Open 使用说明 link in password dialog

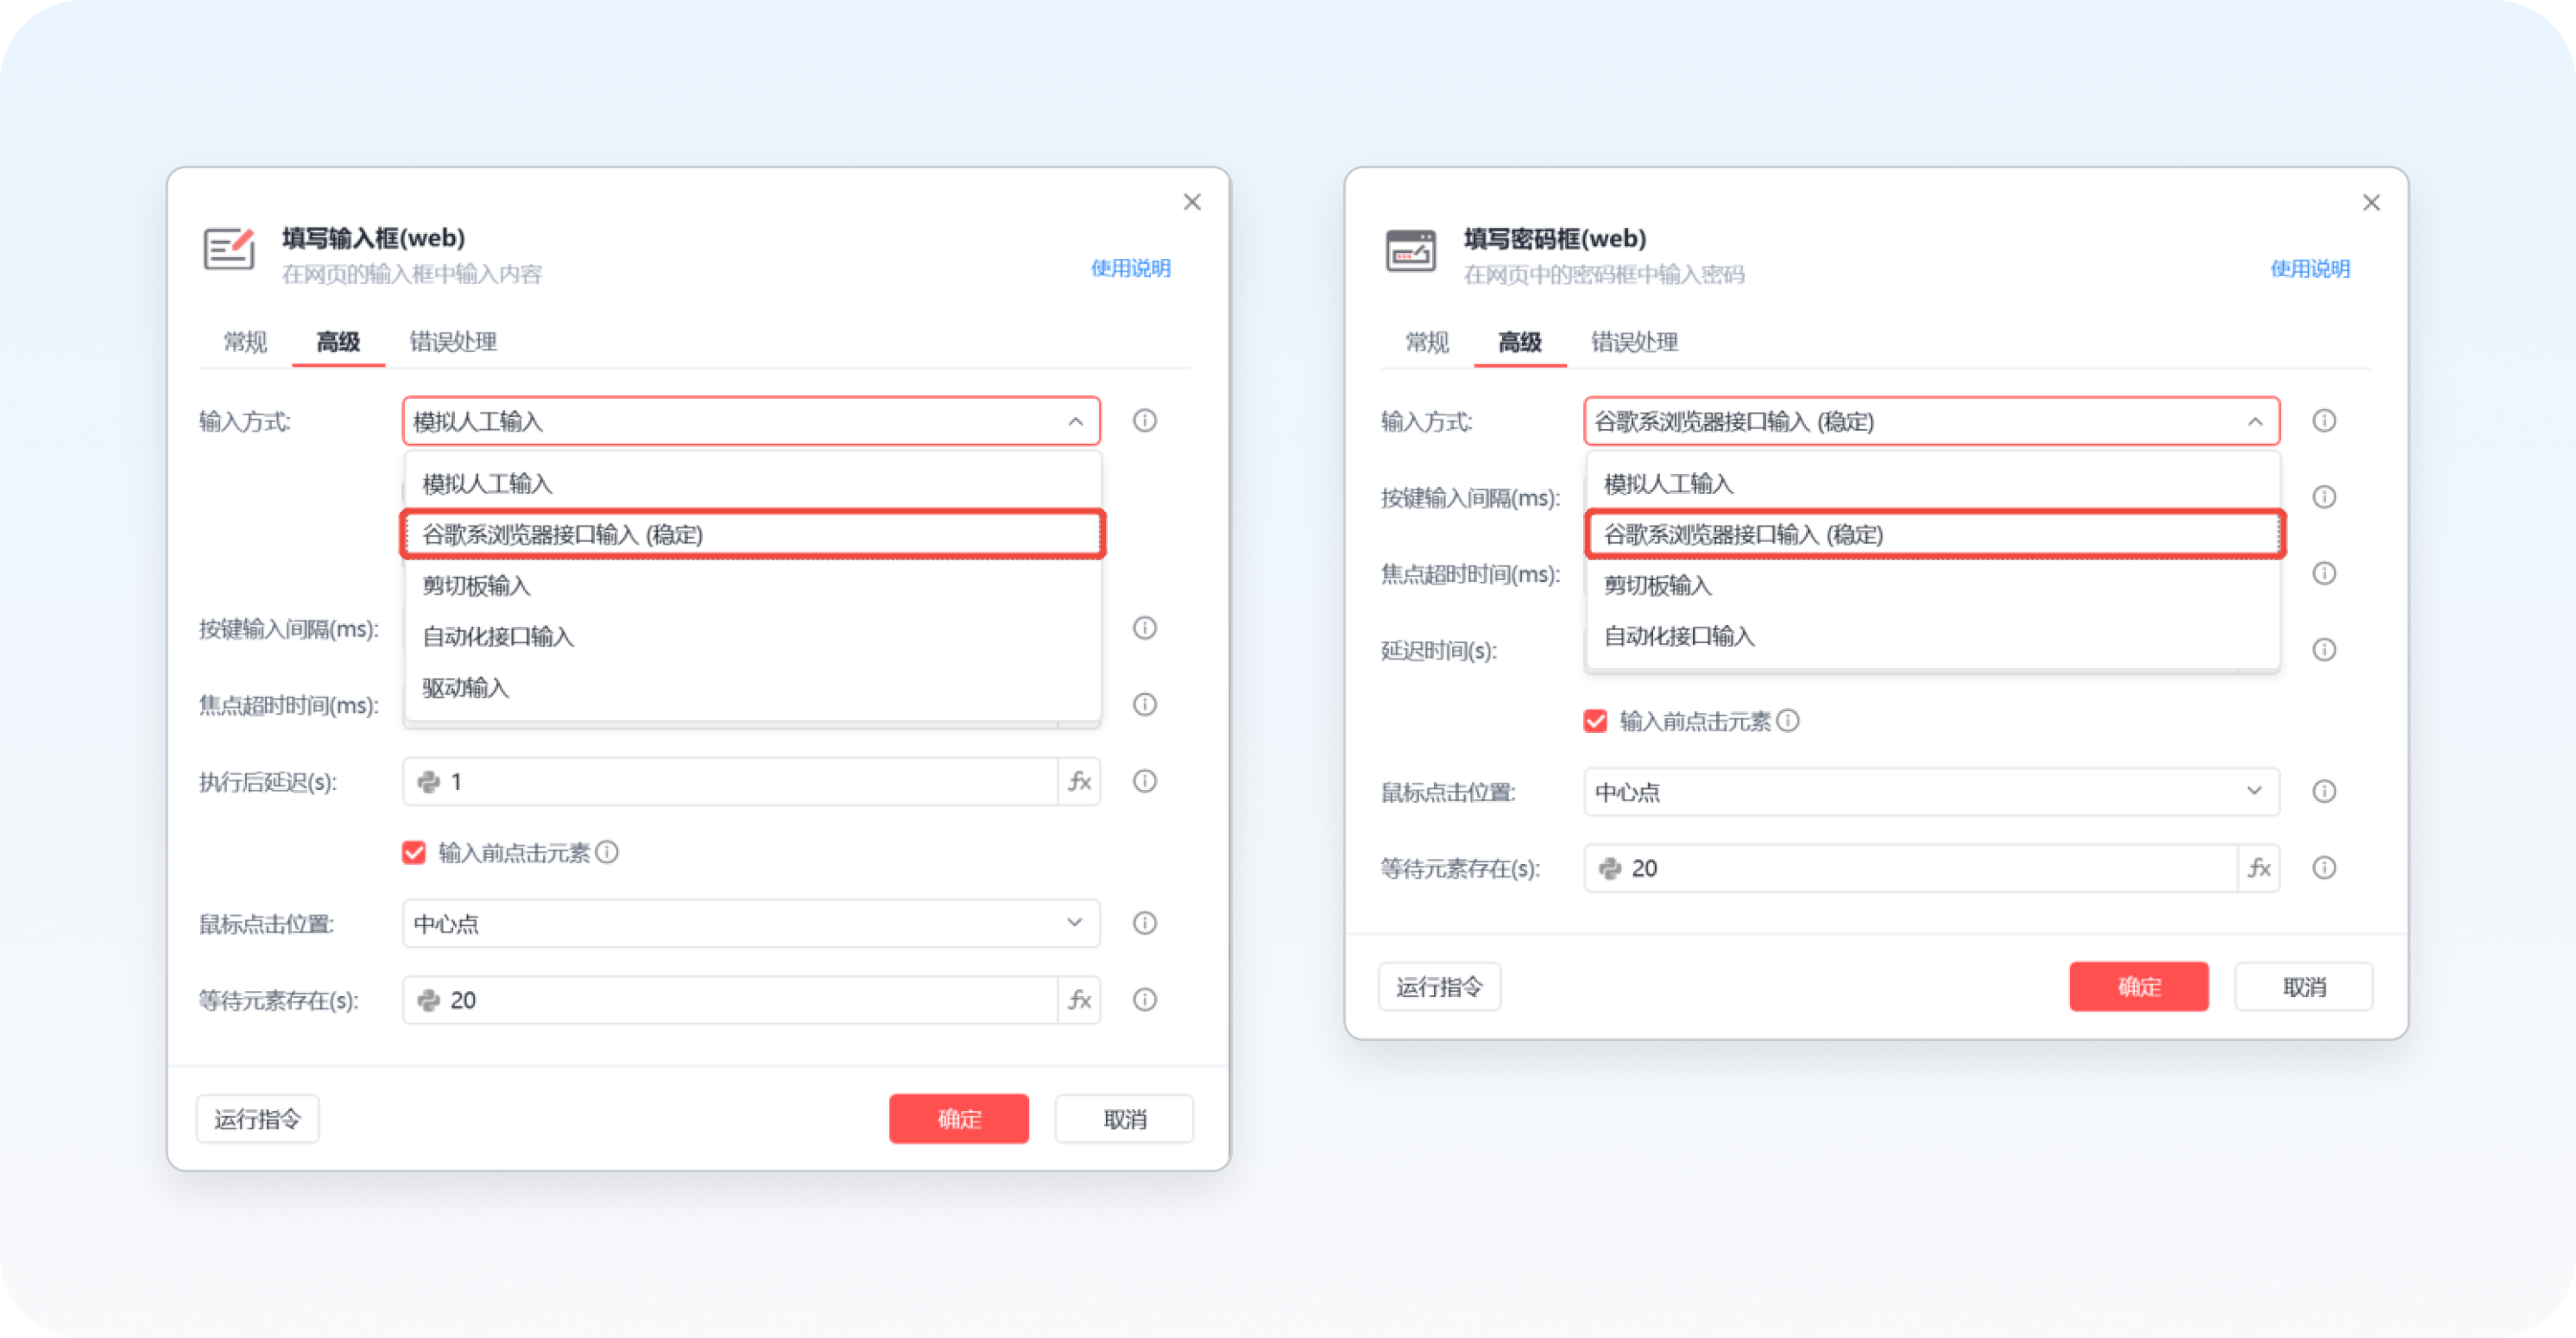[2309, 268]
